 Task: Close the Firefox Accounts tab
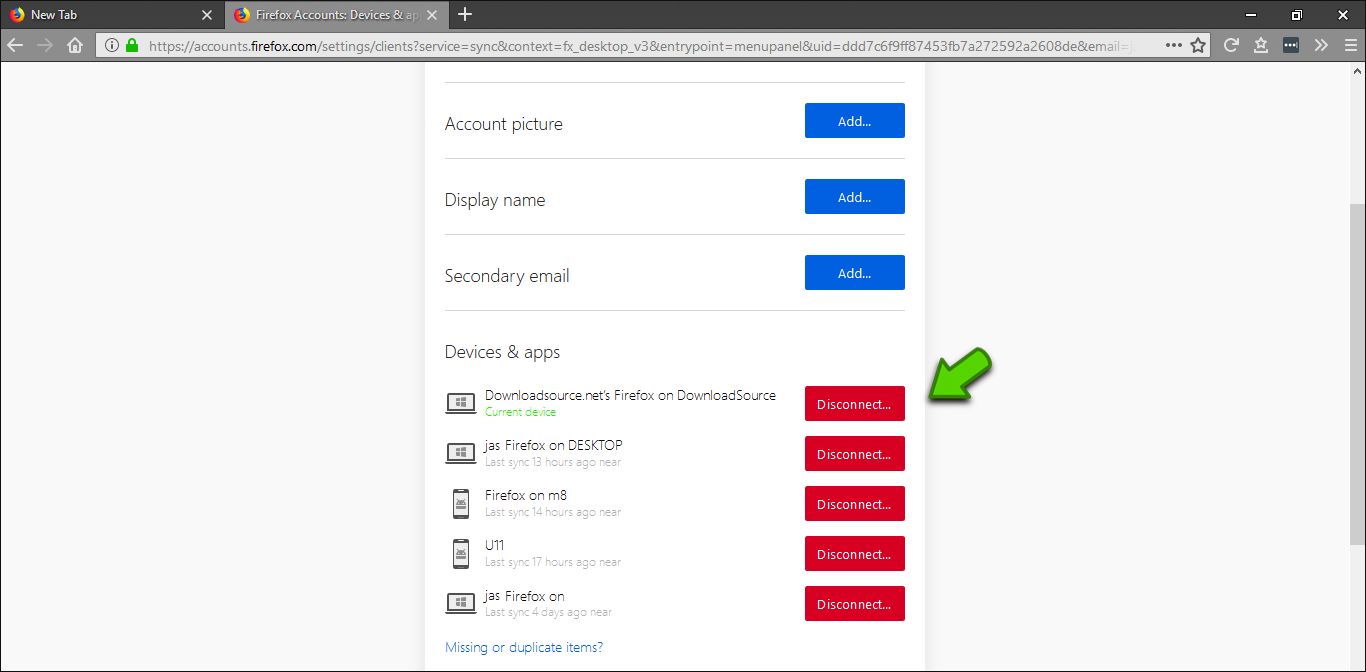click(x=433, y=15)
